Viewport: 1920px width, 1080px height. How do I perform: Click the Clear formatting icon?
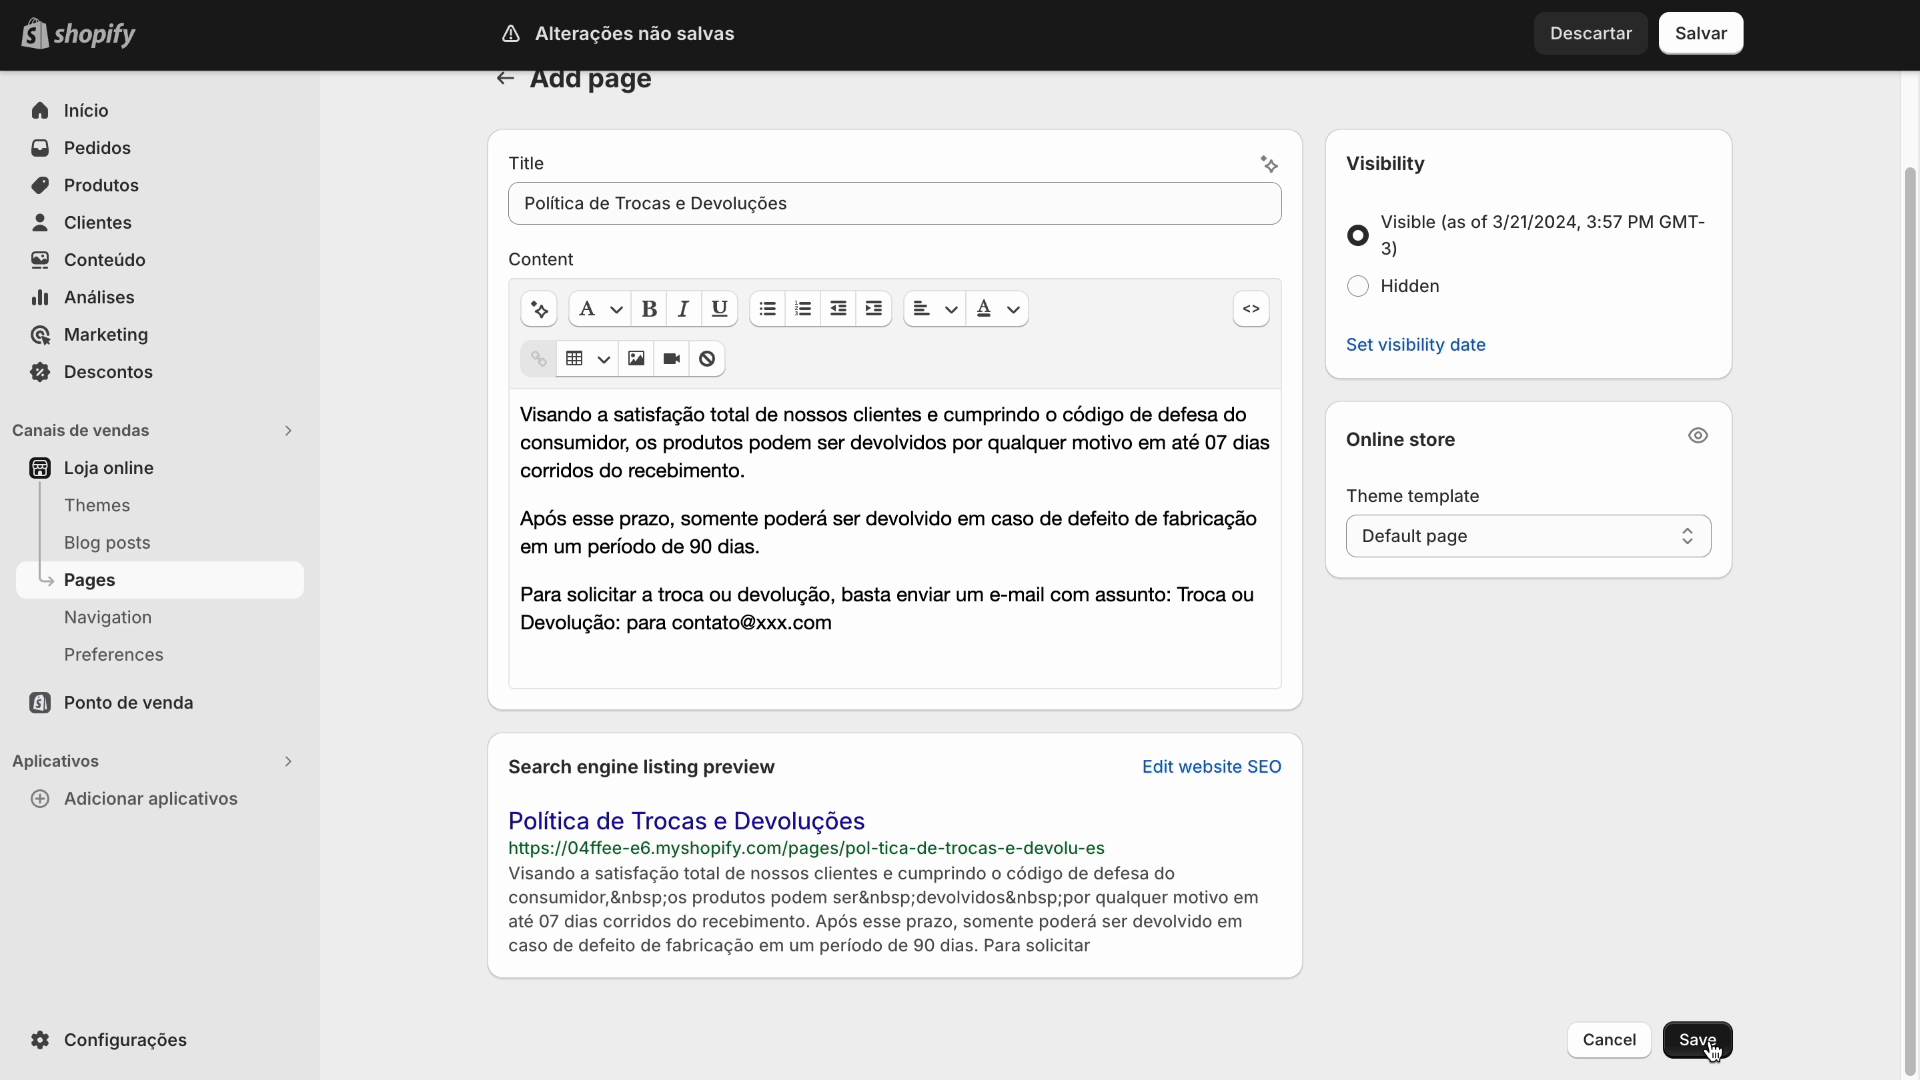point(707,359)
